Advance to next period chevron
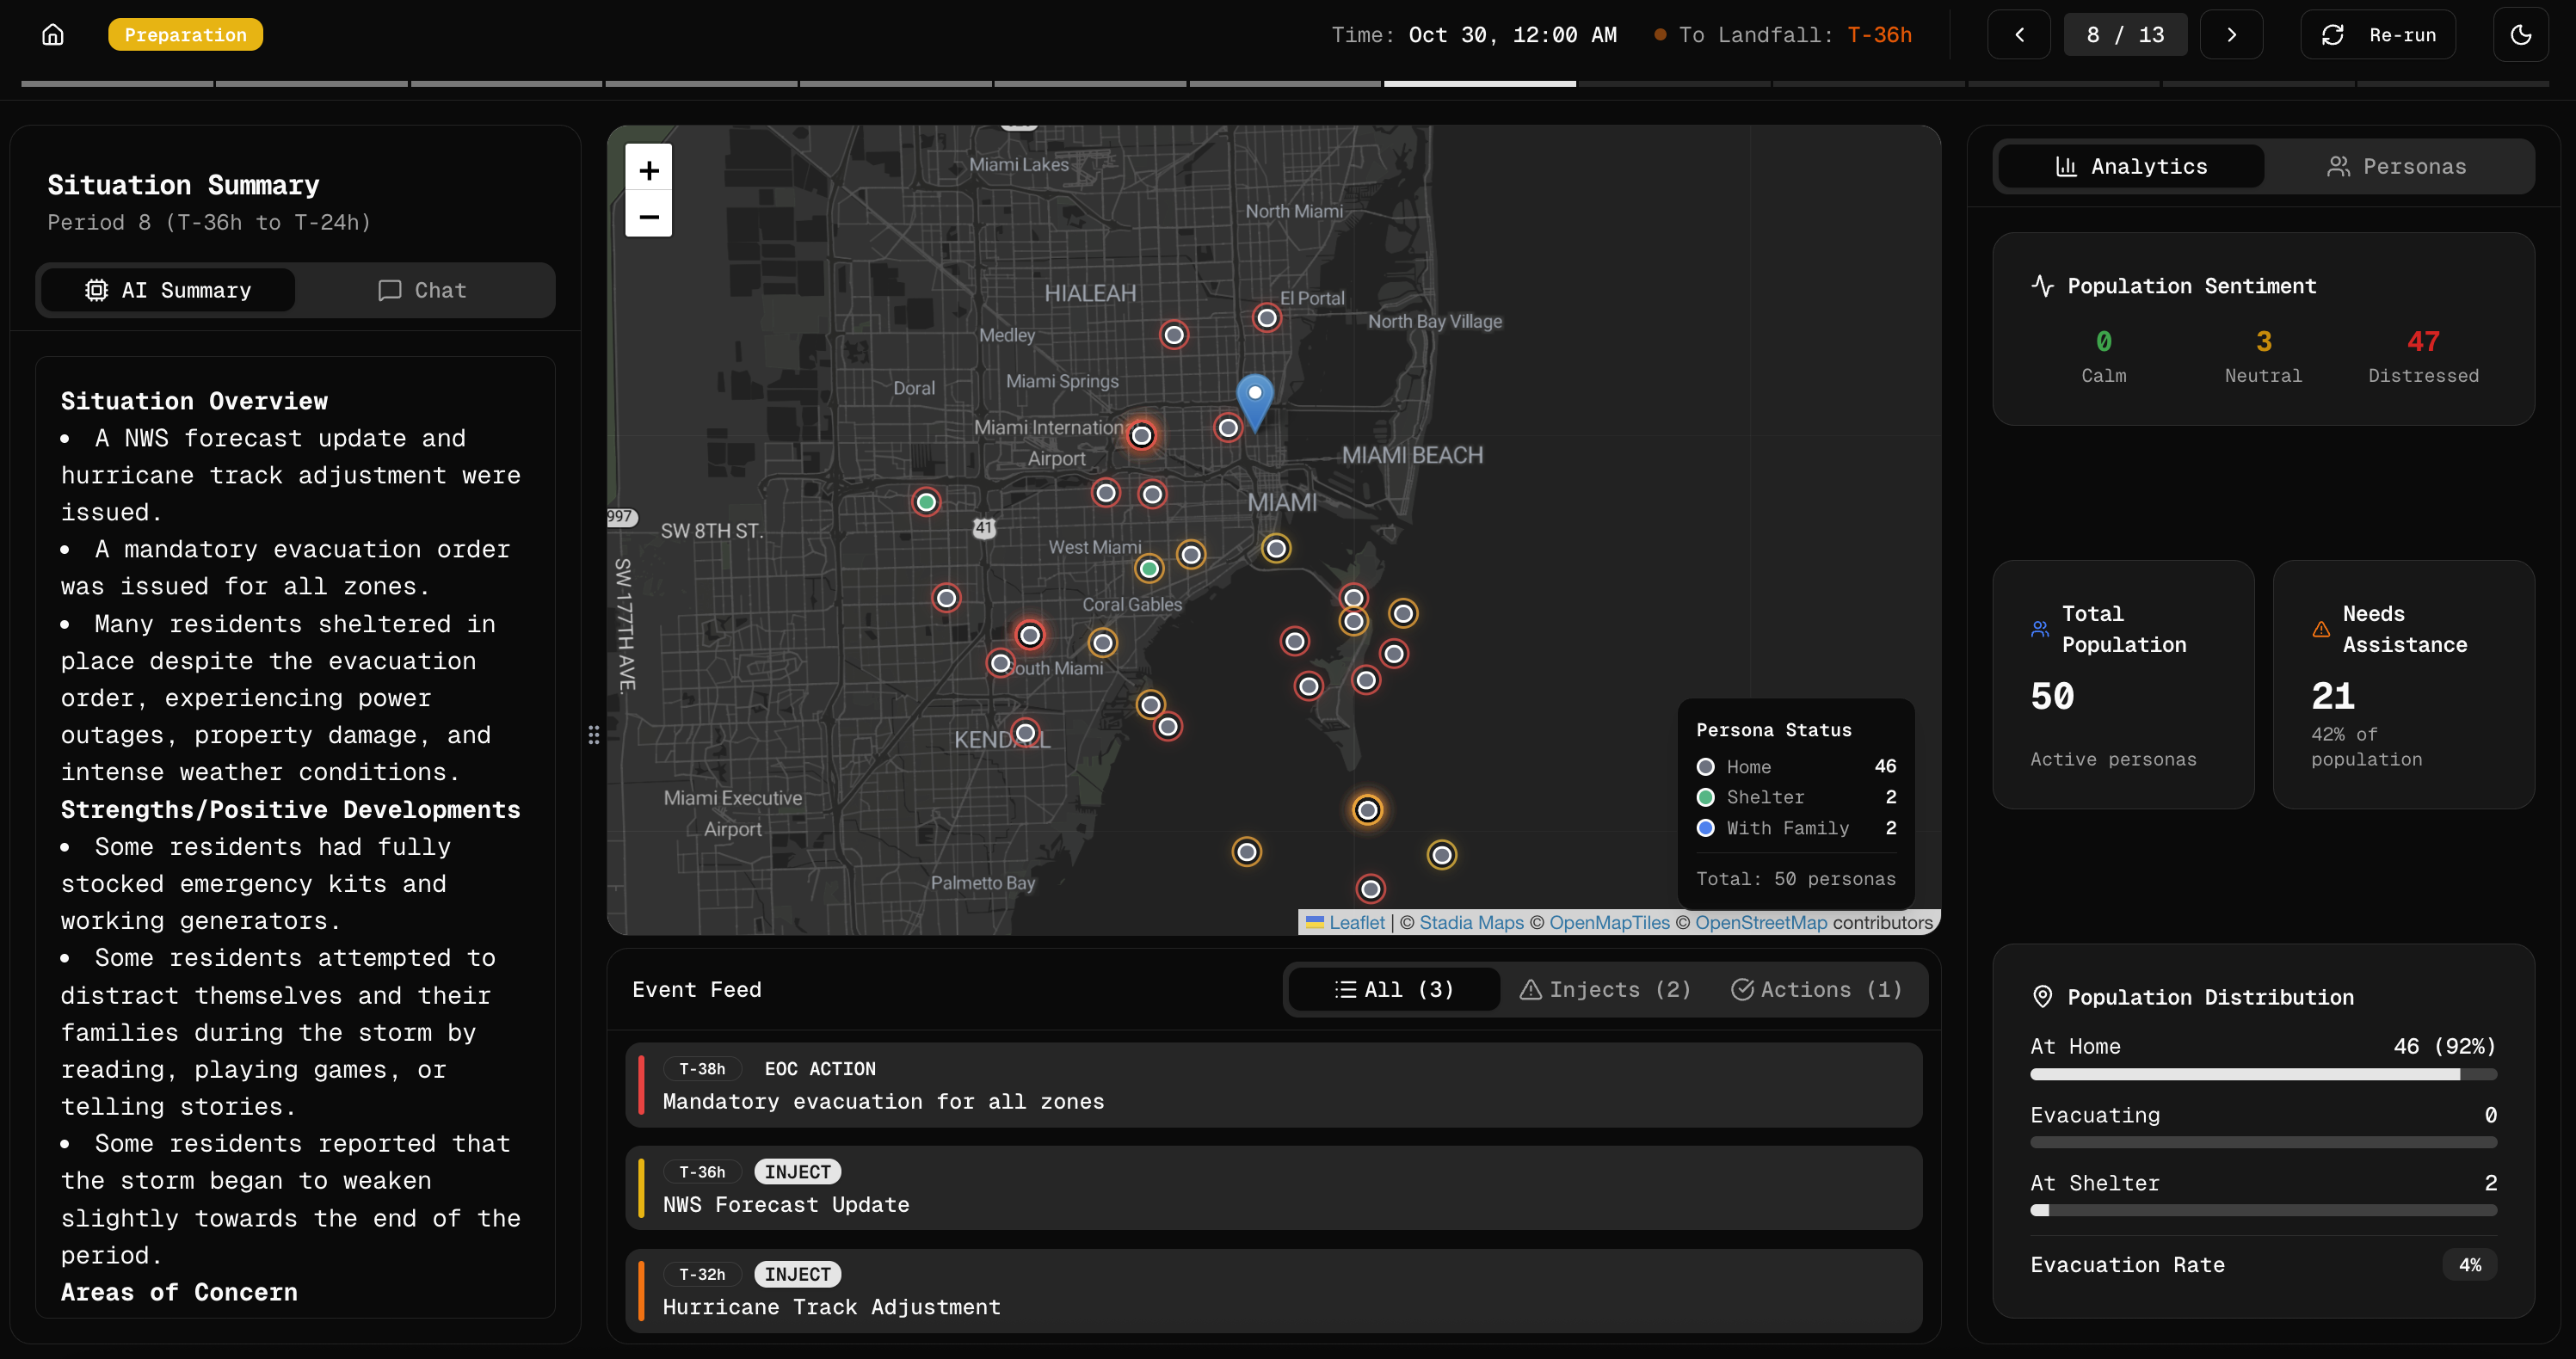The image size is (2576, 1359). click(x=2231, y=35)
